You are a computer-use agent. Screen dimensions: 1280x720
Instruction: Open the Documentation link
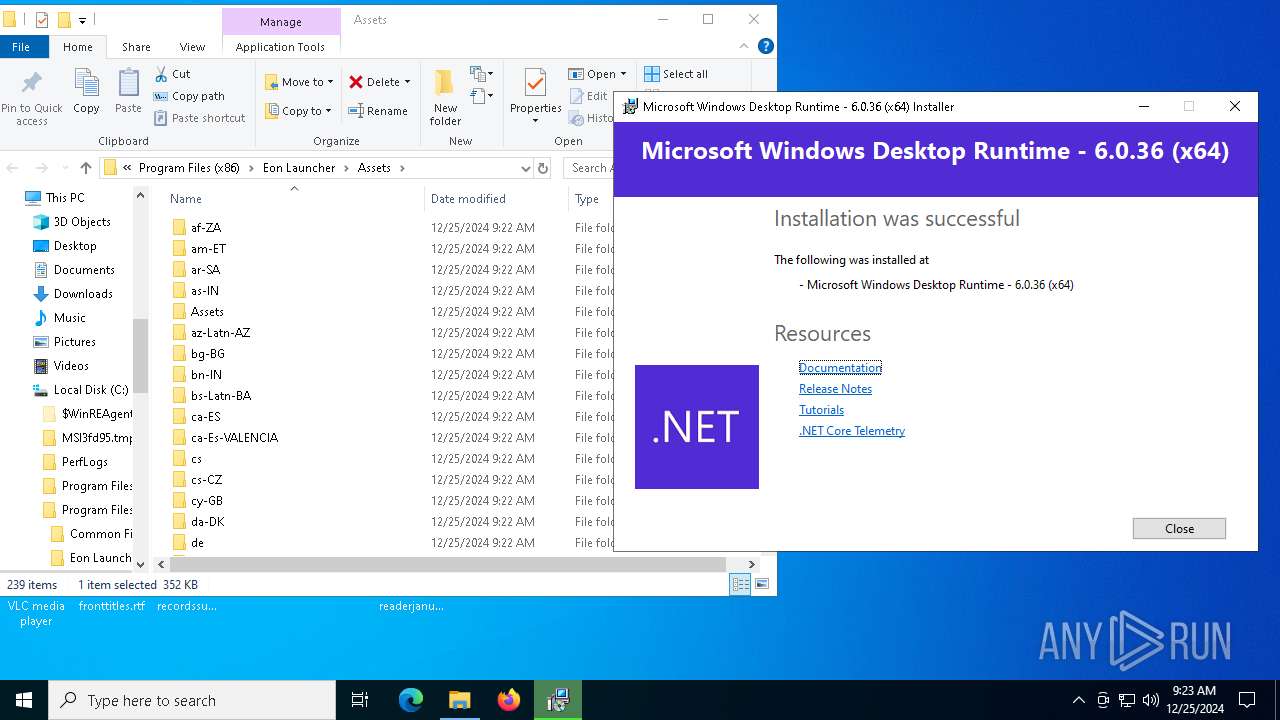(x=840, y=367)
